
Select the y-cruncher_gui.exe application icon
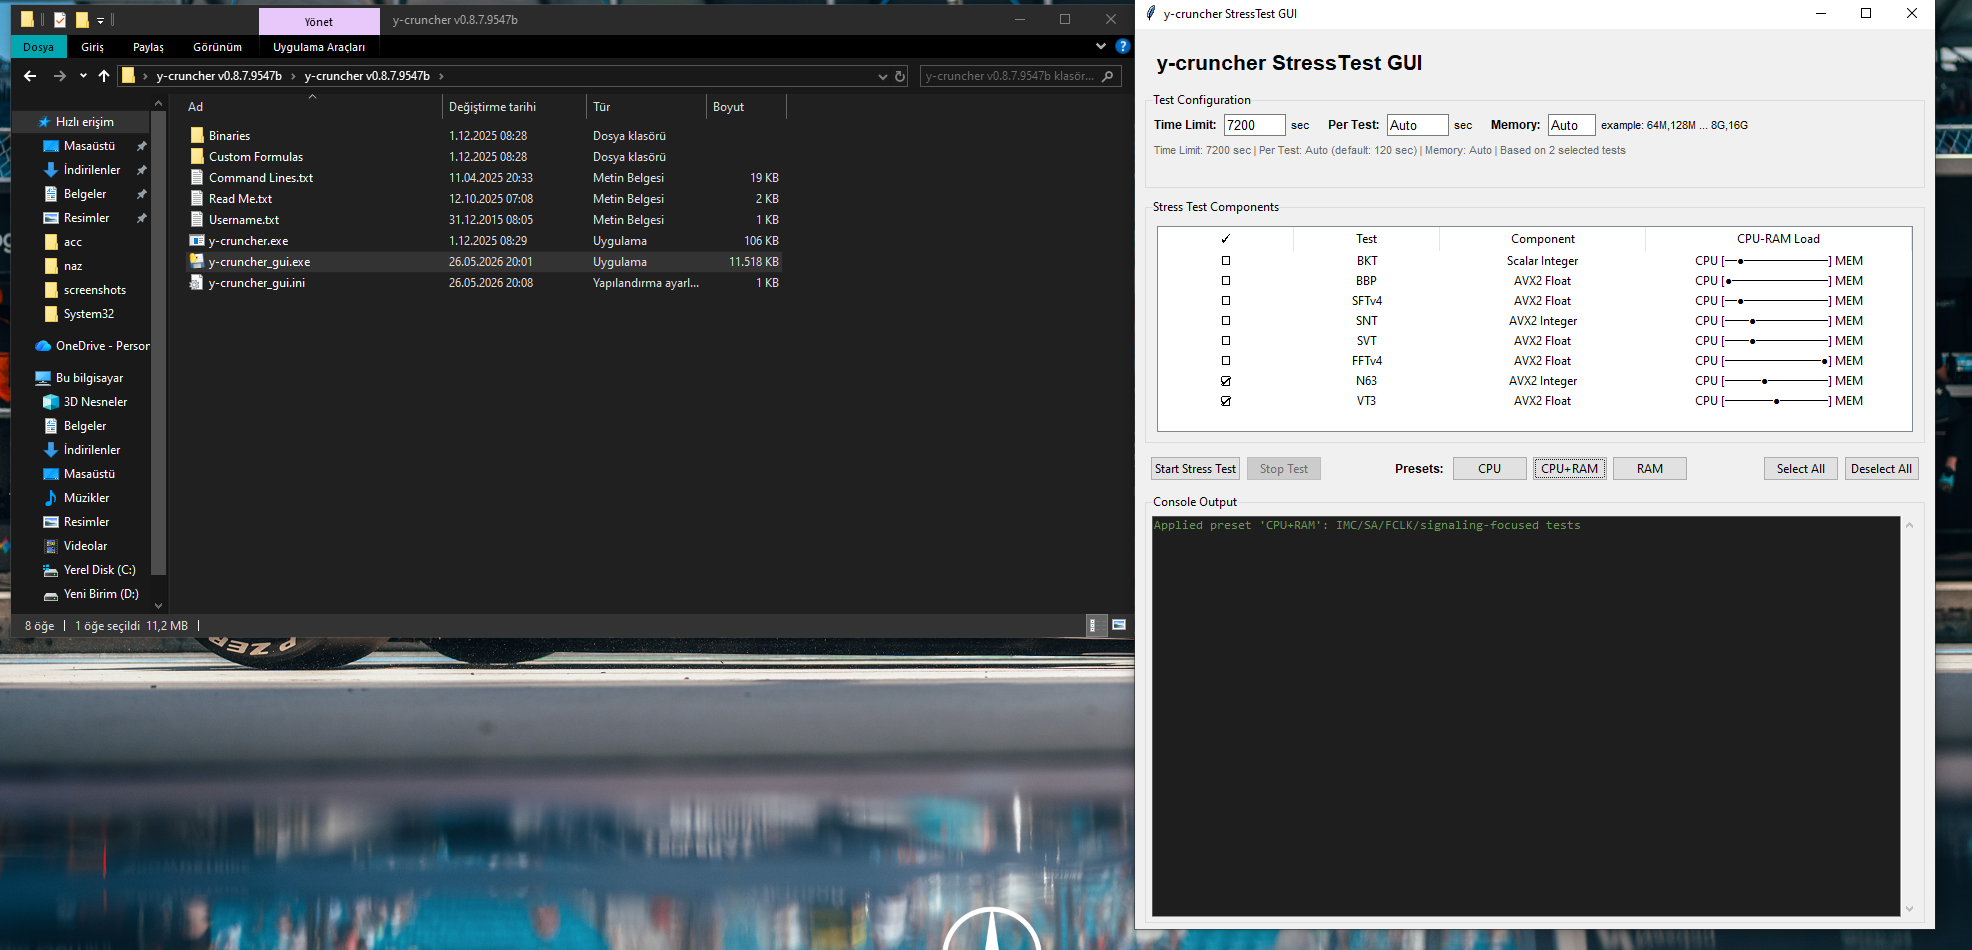pos(197,261)
